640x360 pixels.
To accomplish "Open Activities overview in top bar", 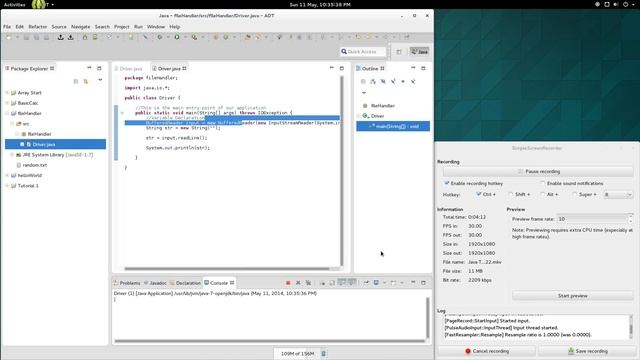I will click(x=14, y=4).
